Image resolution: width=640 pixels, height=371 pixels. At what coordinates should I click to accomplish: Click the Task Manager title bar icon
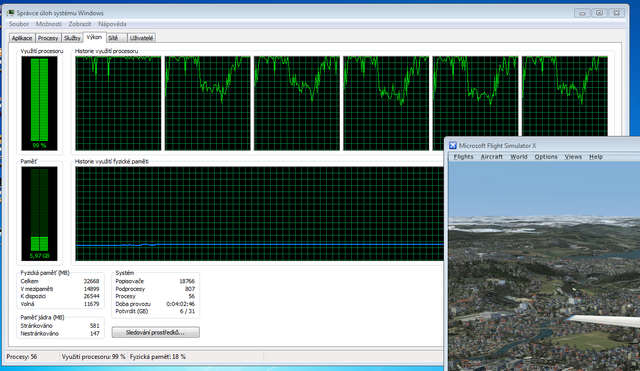11,13
